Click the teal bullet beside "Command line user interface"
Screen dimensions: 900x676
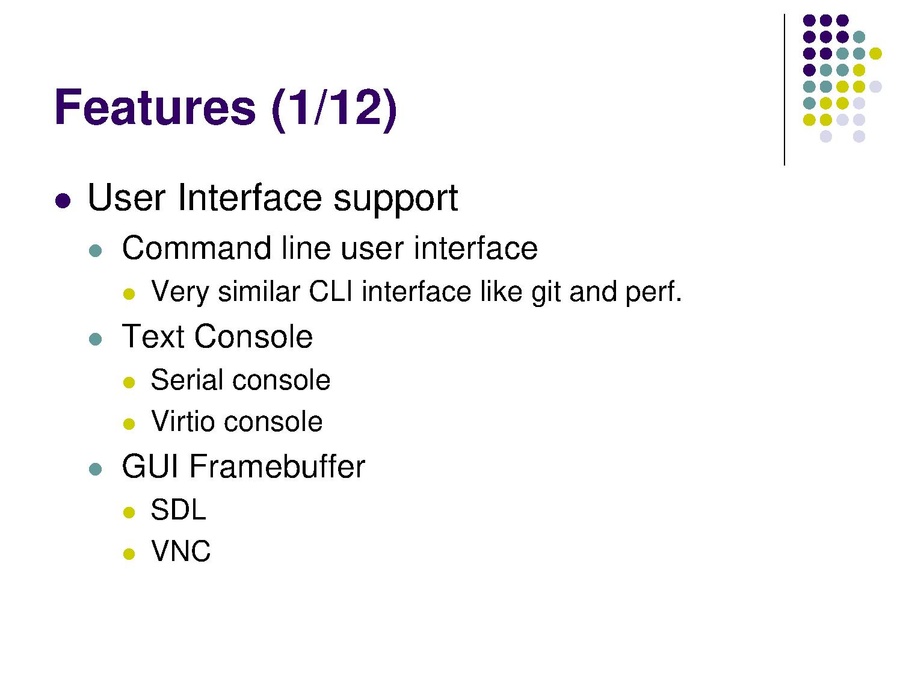click(96, 250)
